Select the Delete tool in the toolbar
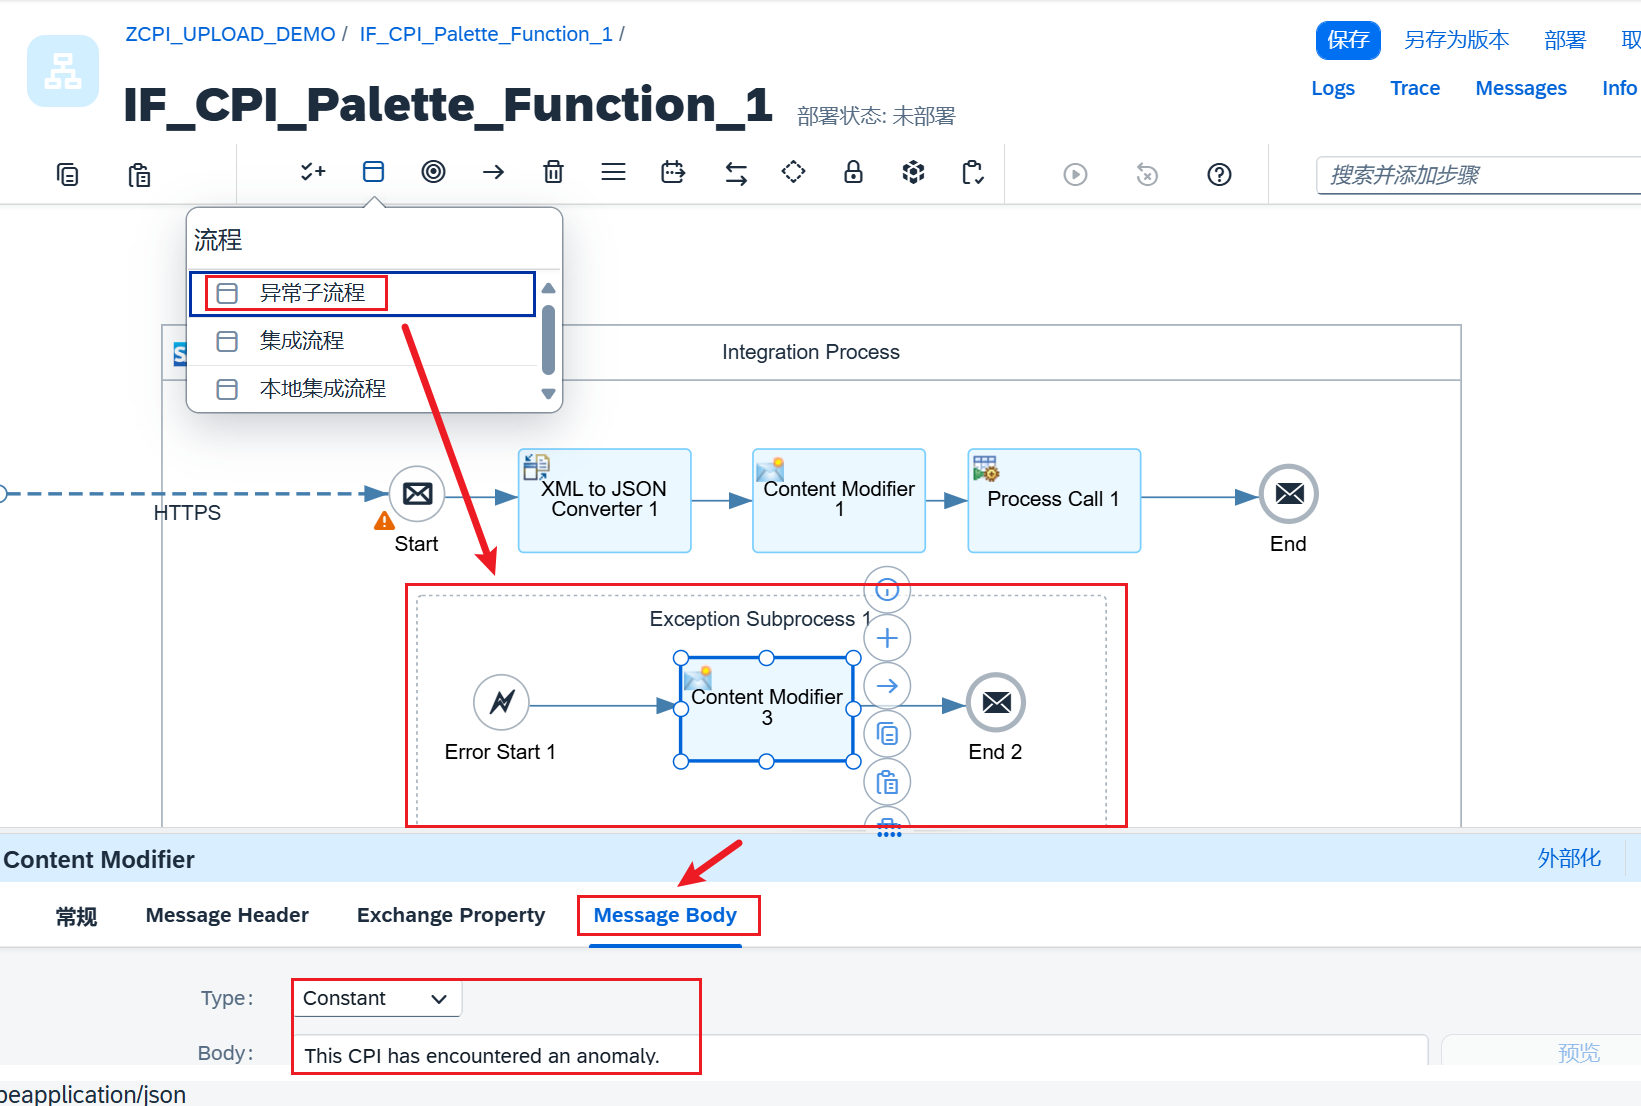Image resolution: width=1641 pixels, height=1106 pixels. coord(553,172)
